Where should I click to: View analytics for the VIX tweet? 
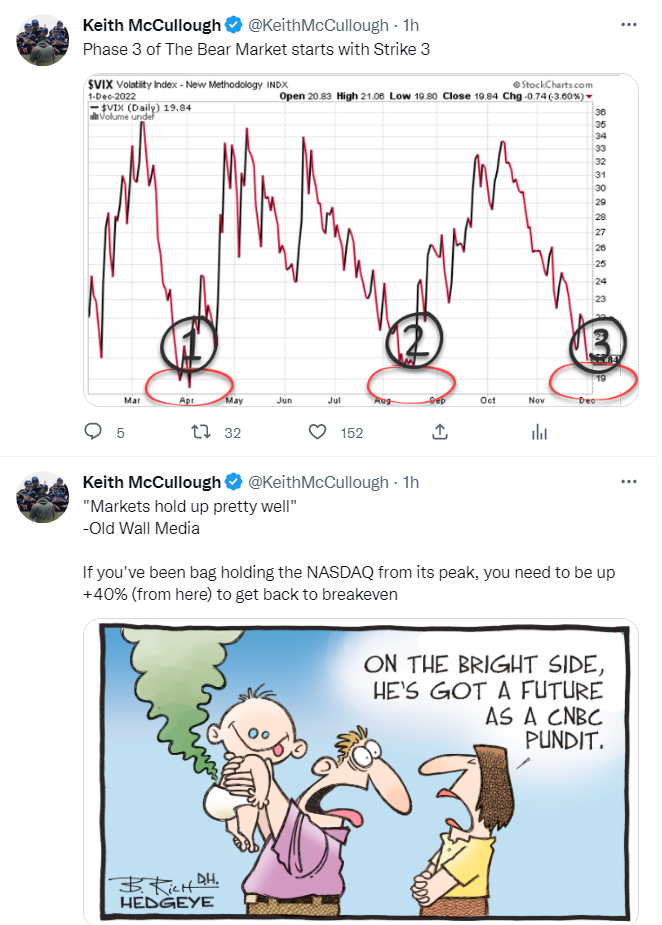pyautogui.click(x=539, y=432)
